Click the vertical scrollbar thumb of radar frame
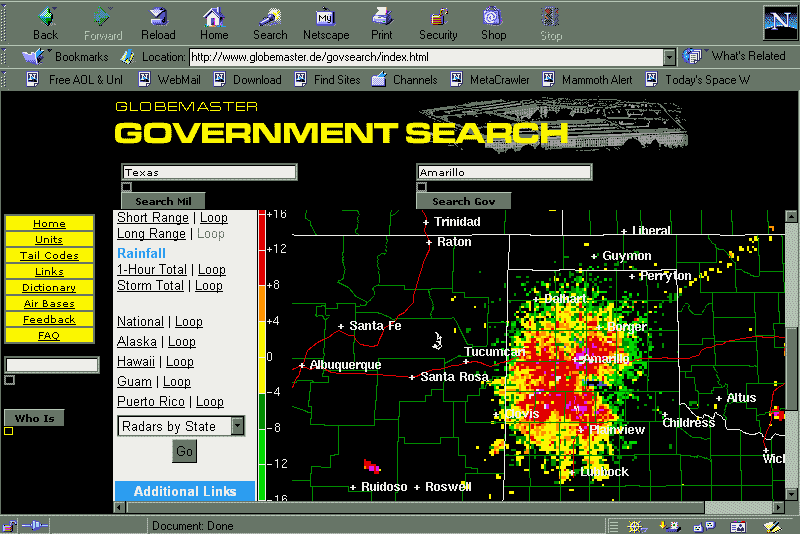The image size is (800, 534). [791, 368]
